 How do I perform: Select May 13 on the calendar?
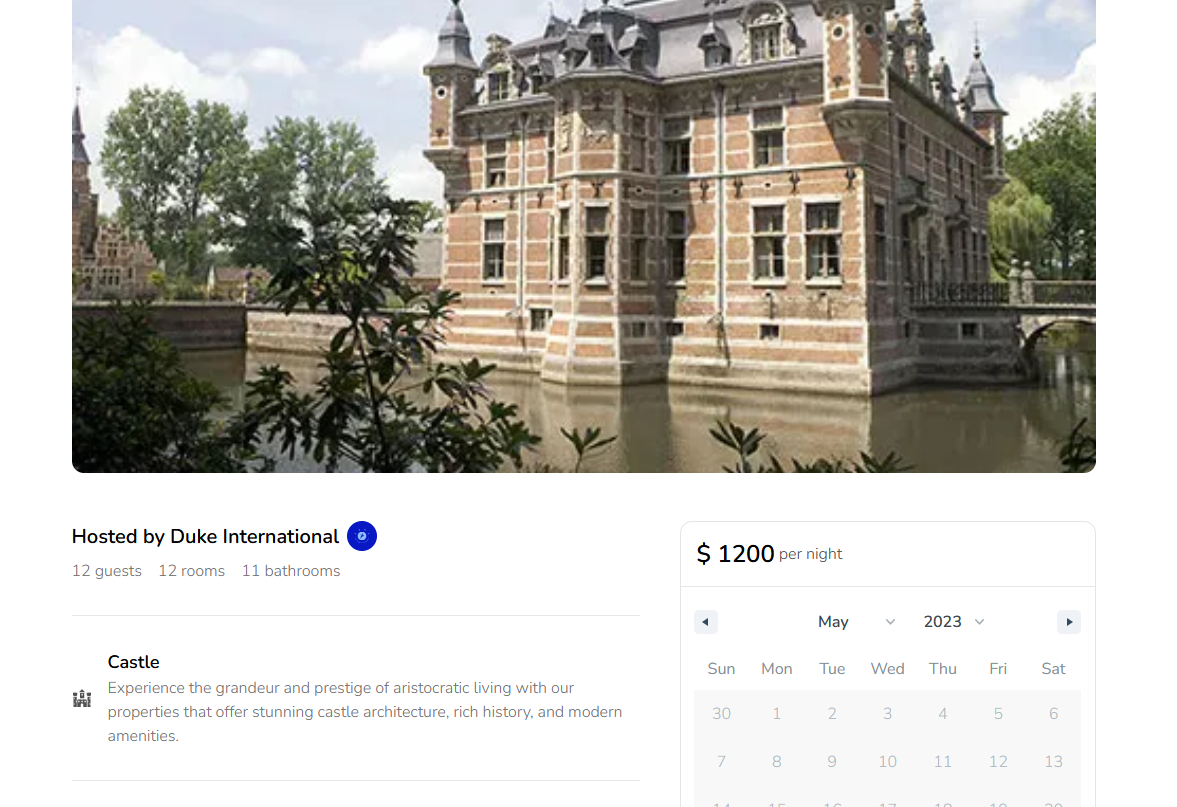tap(1053, 762)
